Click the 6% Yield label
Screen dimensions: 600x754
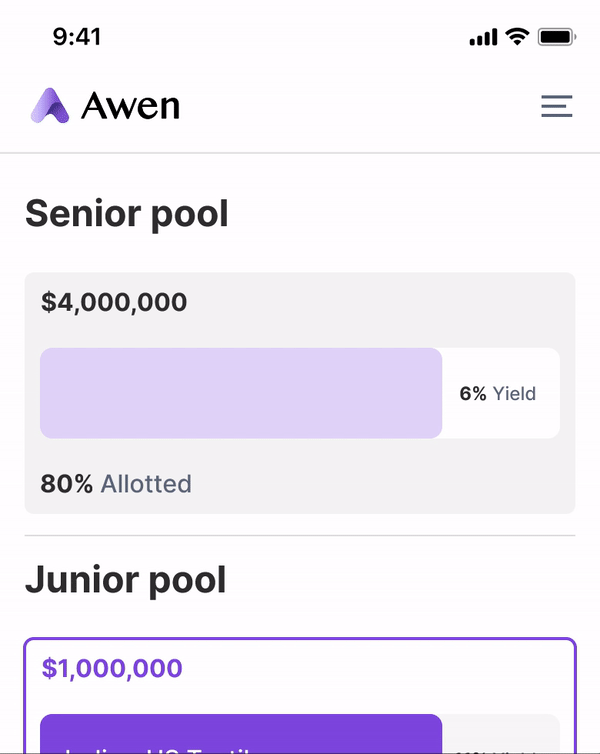[497, 394]
